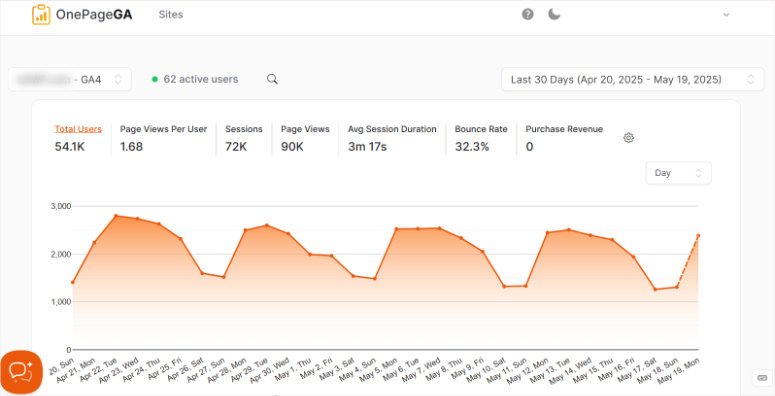The image size is (775, 396).
Task: Open the Last 30 Days date range dropdown
Action: [x=633, y=79]
